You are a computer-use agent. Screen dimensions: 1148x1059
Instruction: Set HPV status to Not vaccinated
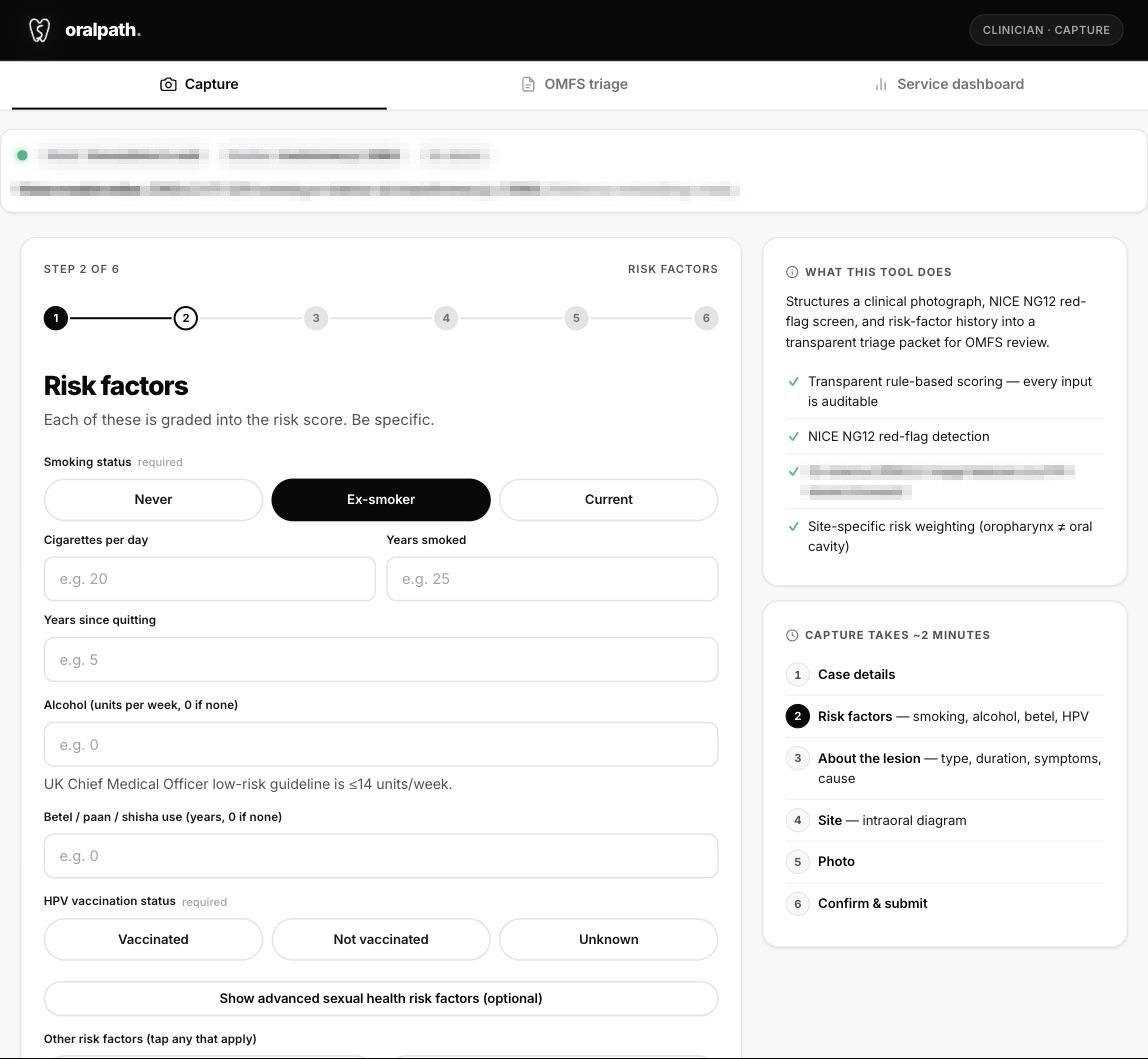pyautogui.click(x=381, y=940)
